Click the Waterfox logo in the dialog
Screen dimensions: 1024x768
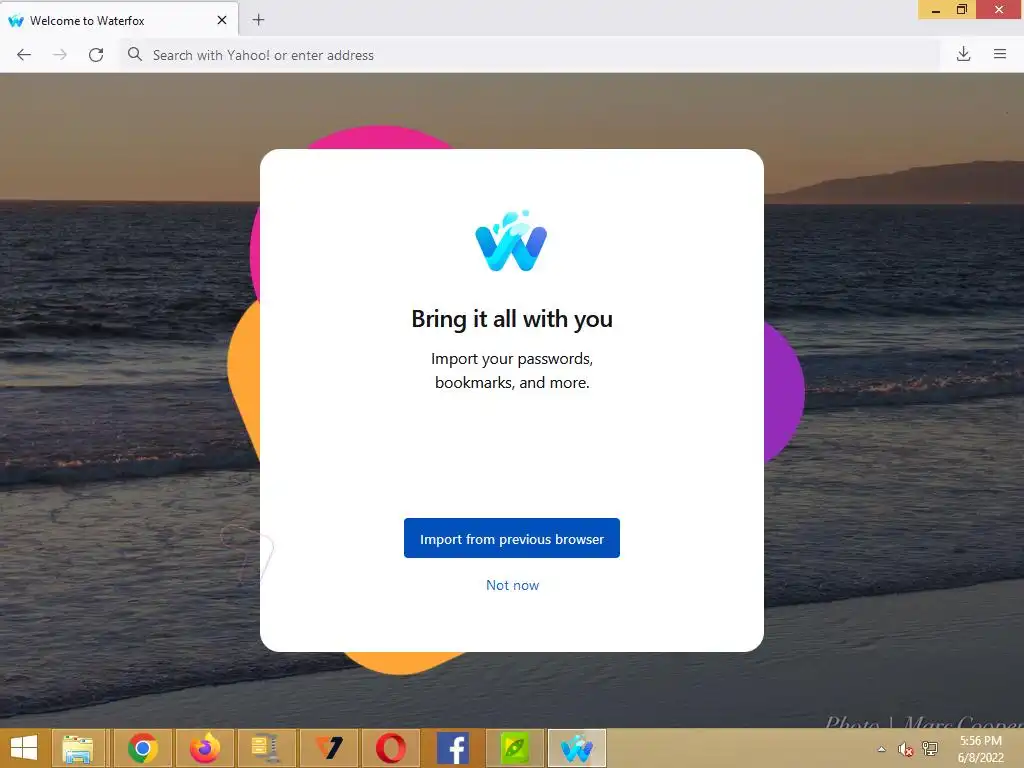coord(511,240)
